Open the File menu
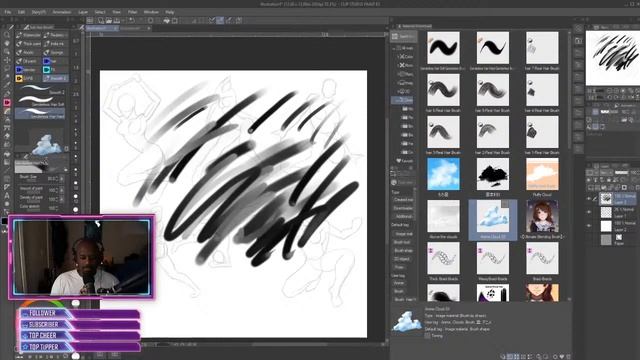This screenshot has width=640, height=360. pos(8,12)
